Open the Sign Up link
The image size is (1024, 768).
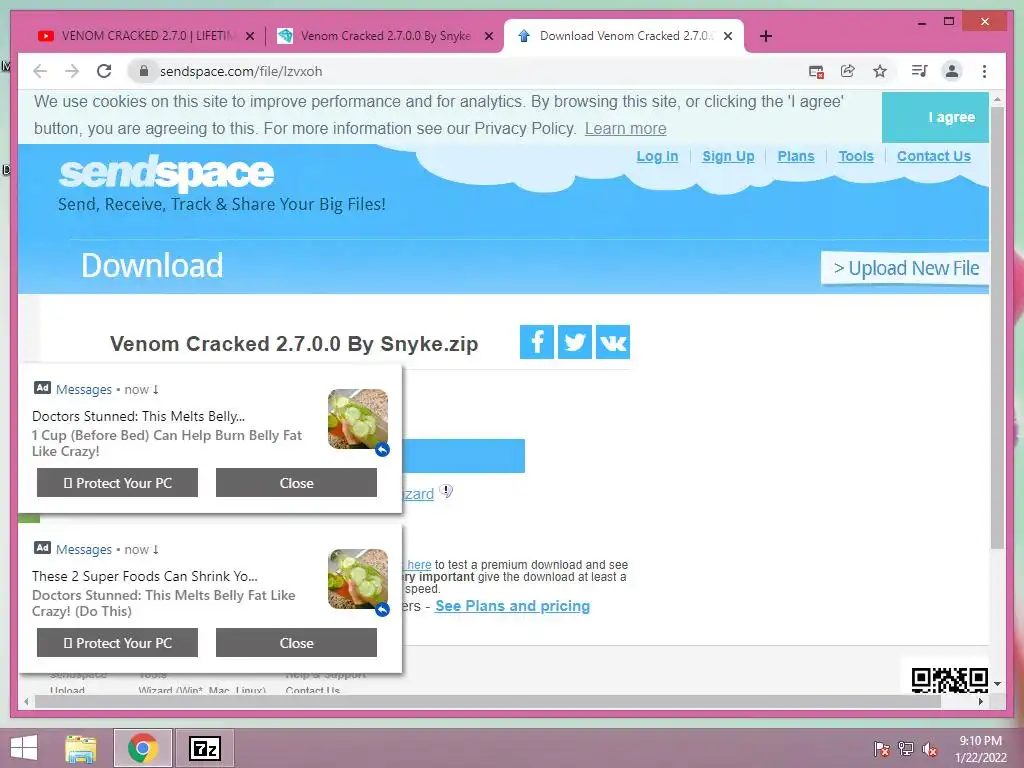(x=728, y=156)
